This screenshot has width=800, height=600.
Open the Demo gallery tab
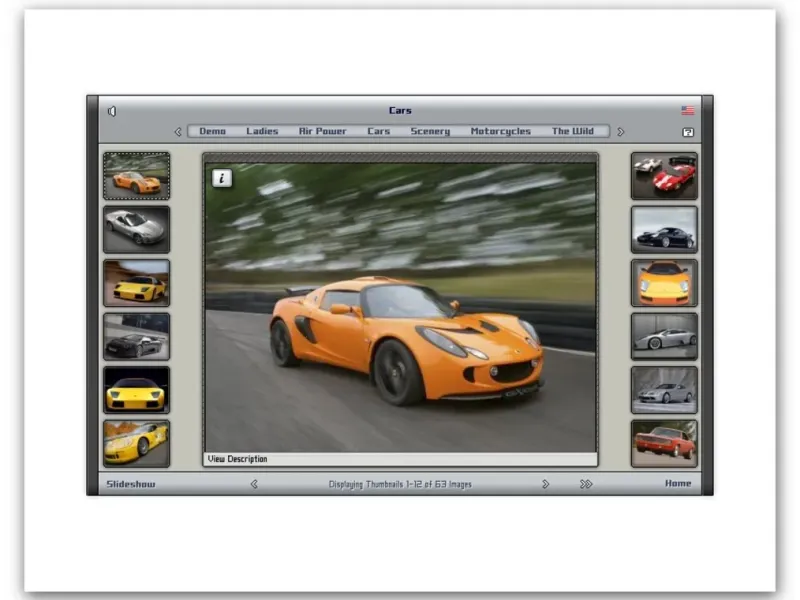tap(212, 131)
